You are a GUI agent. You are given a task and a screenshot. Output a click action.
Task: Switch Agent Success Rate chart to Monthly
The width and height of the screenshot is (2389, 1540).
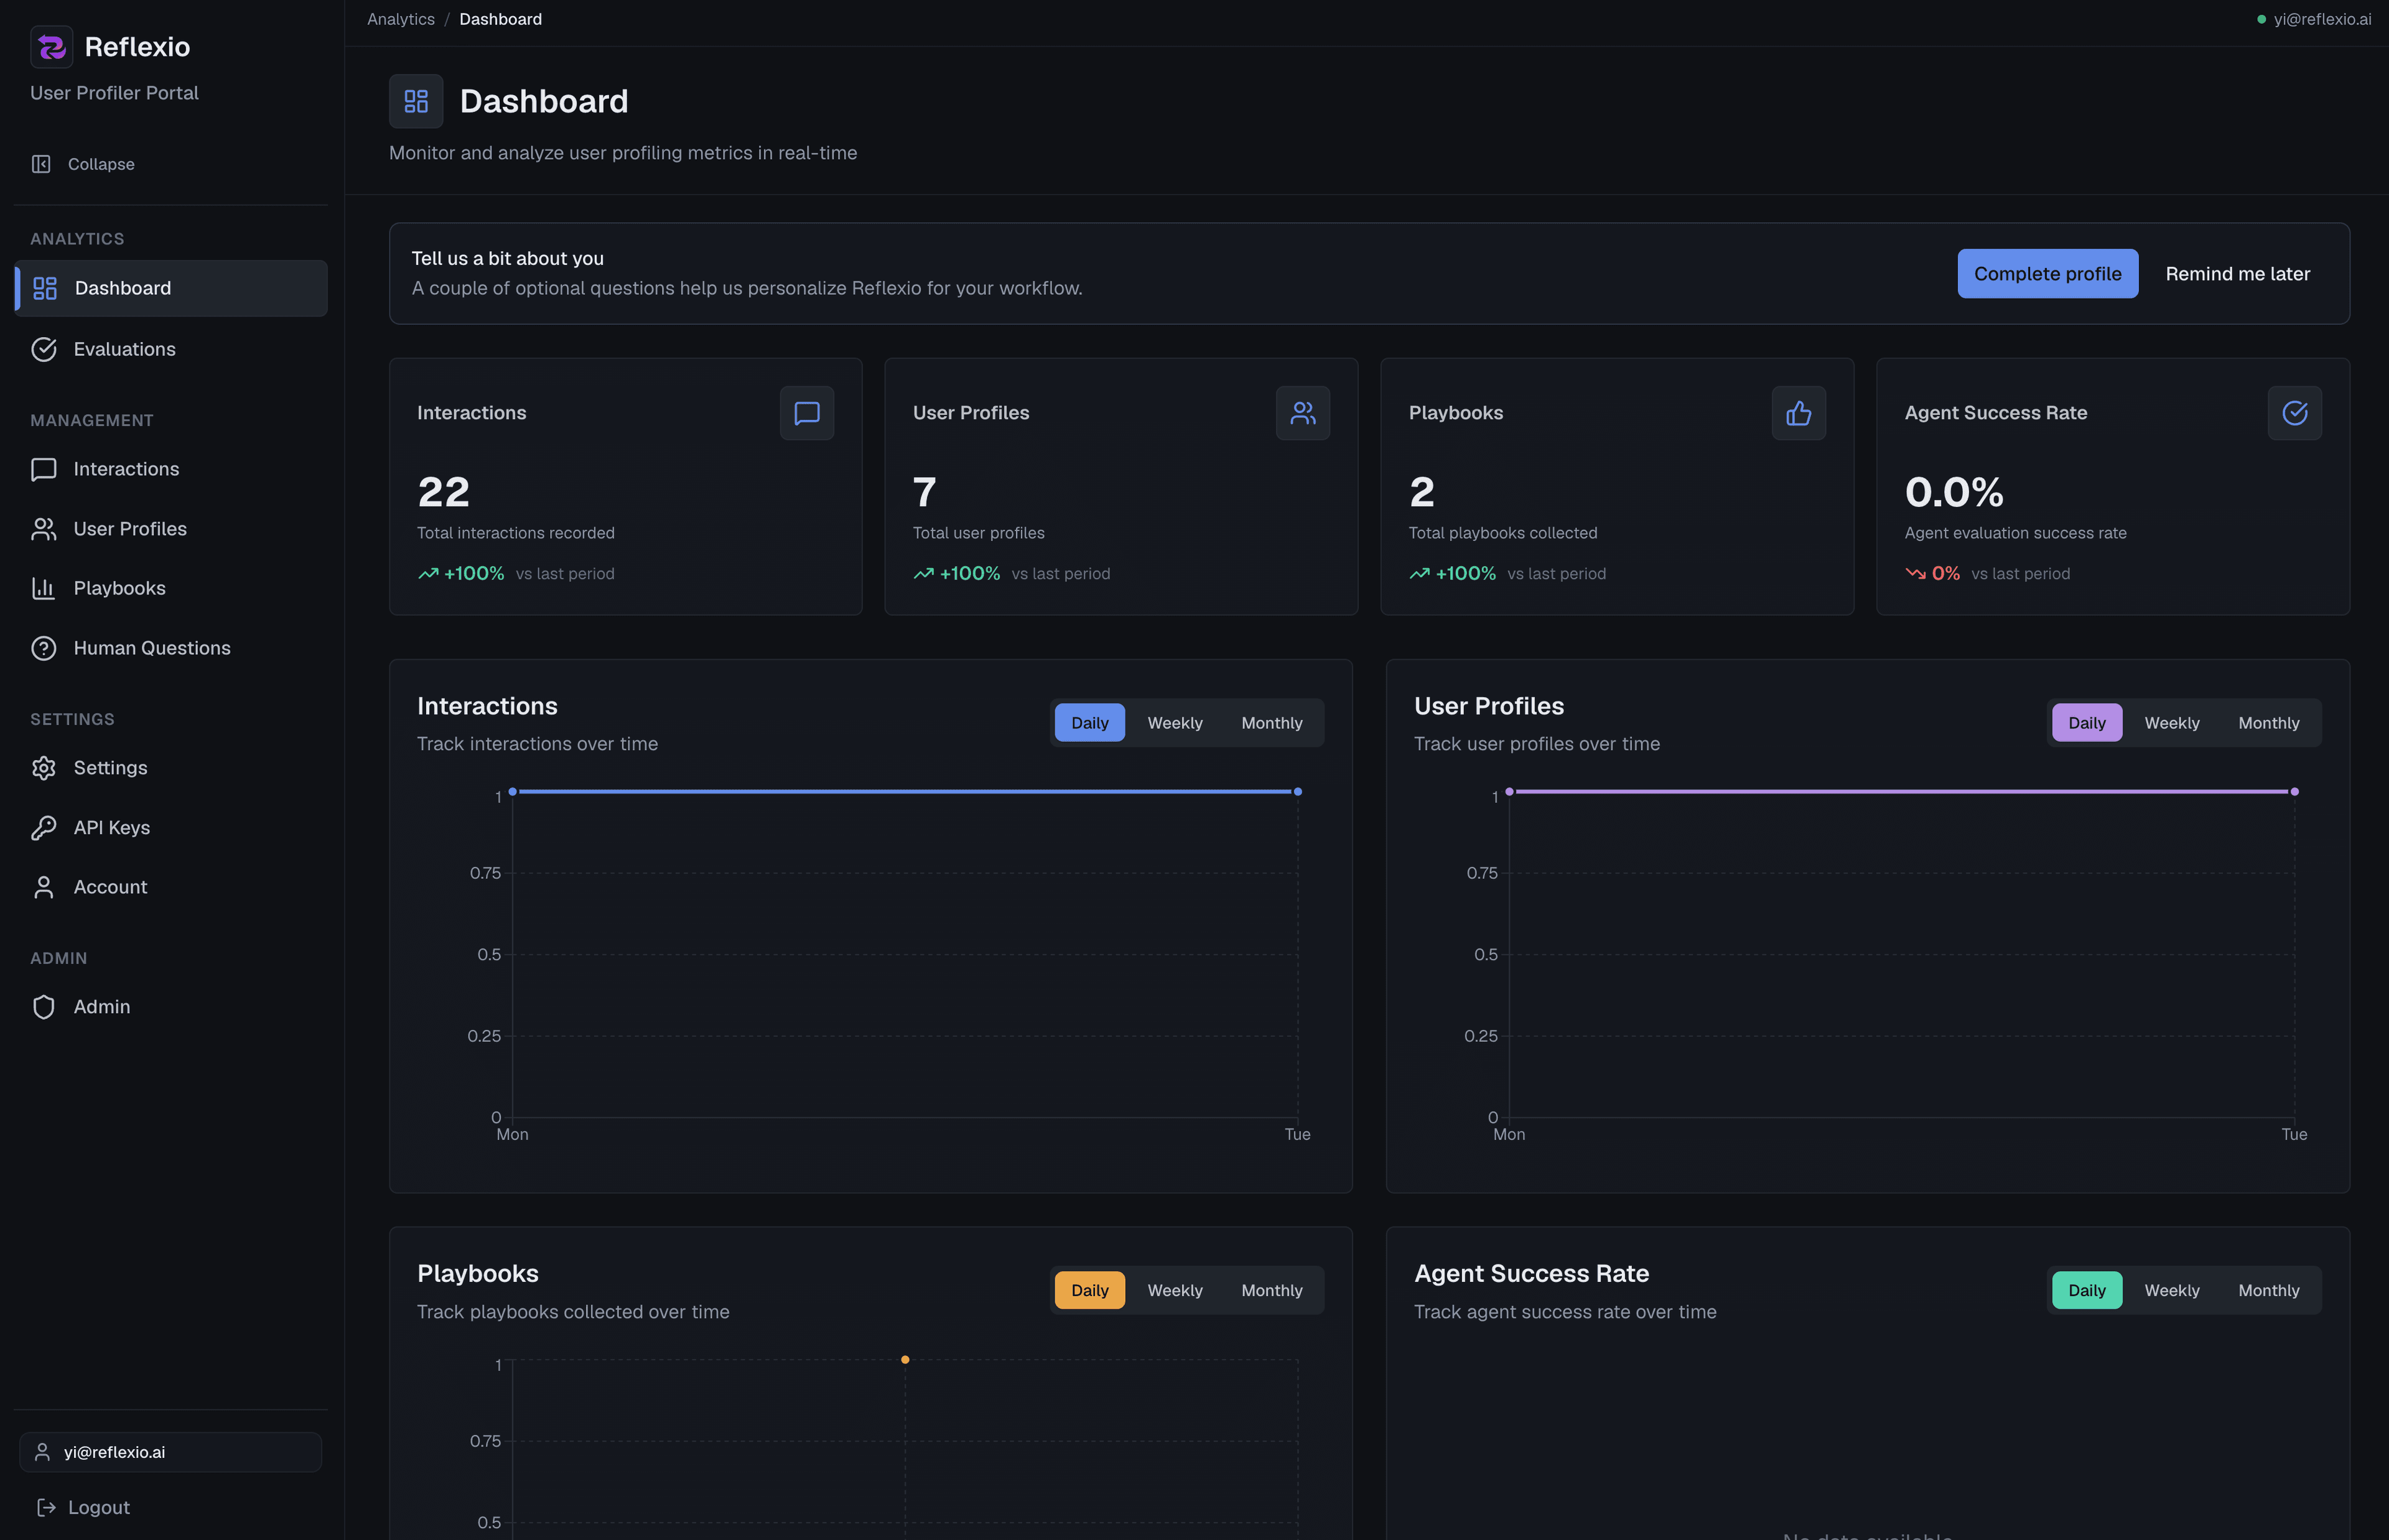2268,1290
